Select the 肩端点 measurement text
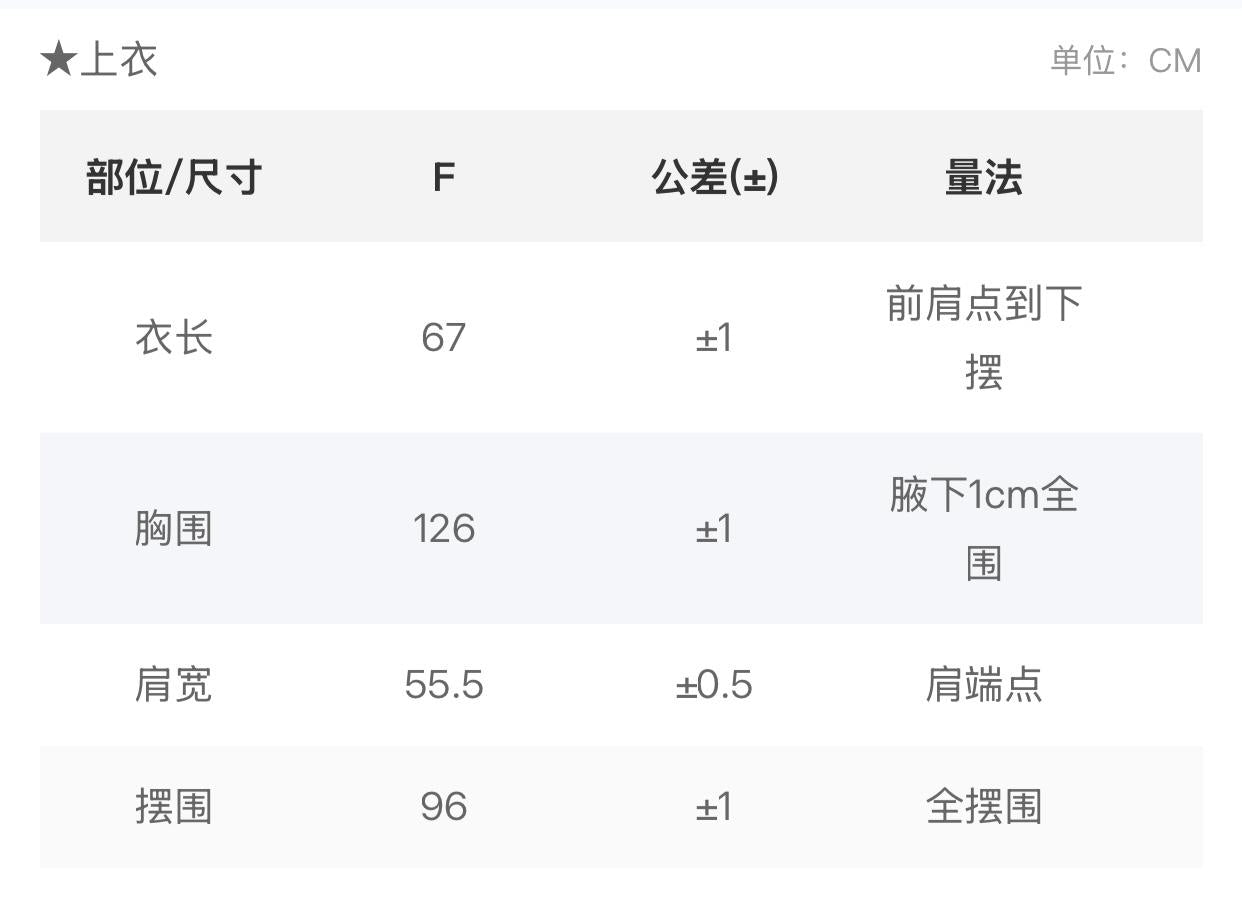The width and height of the screenshot is (1242, 910). [983, 685]
